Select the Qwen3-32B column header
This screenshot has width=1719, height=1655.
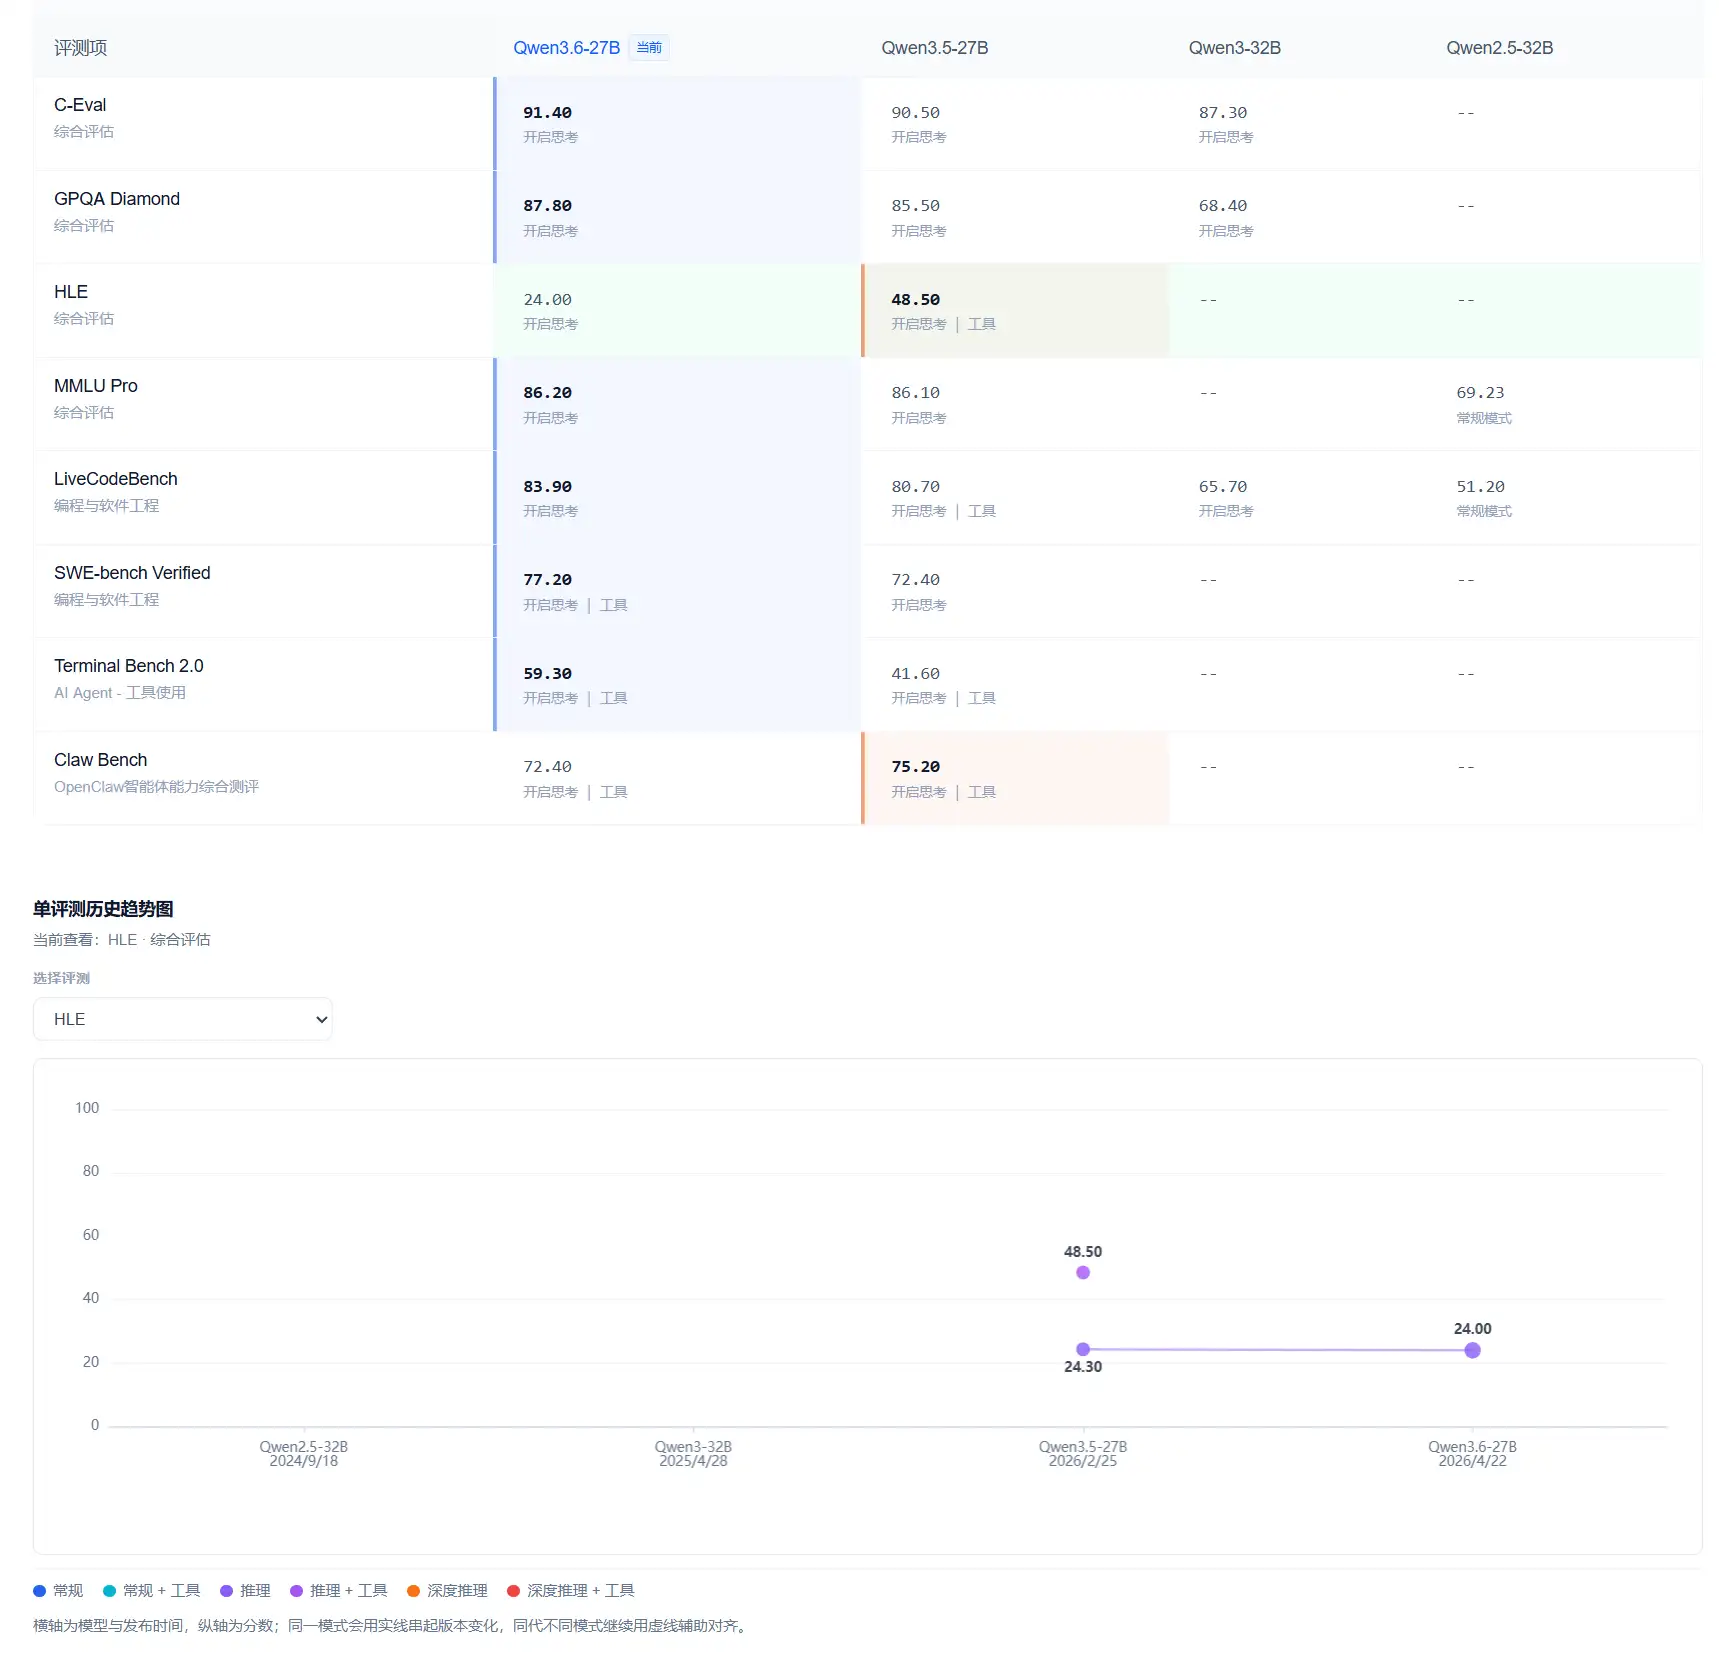[1234, 48]
